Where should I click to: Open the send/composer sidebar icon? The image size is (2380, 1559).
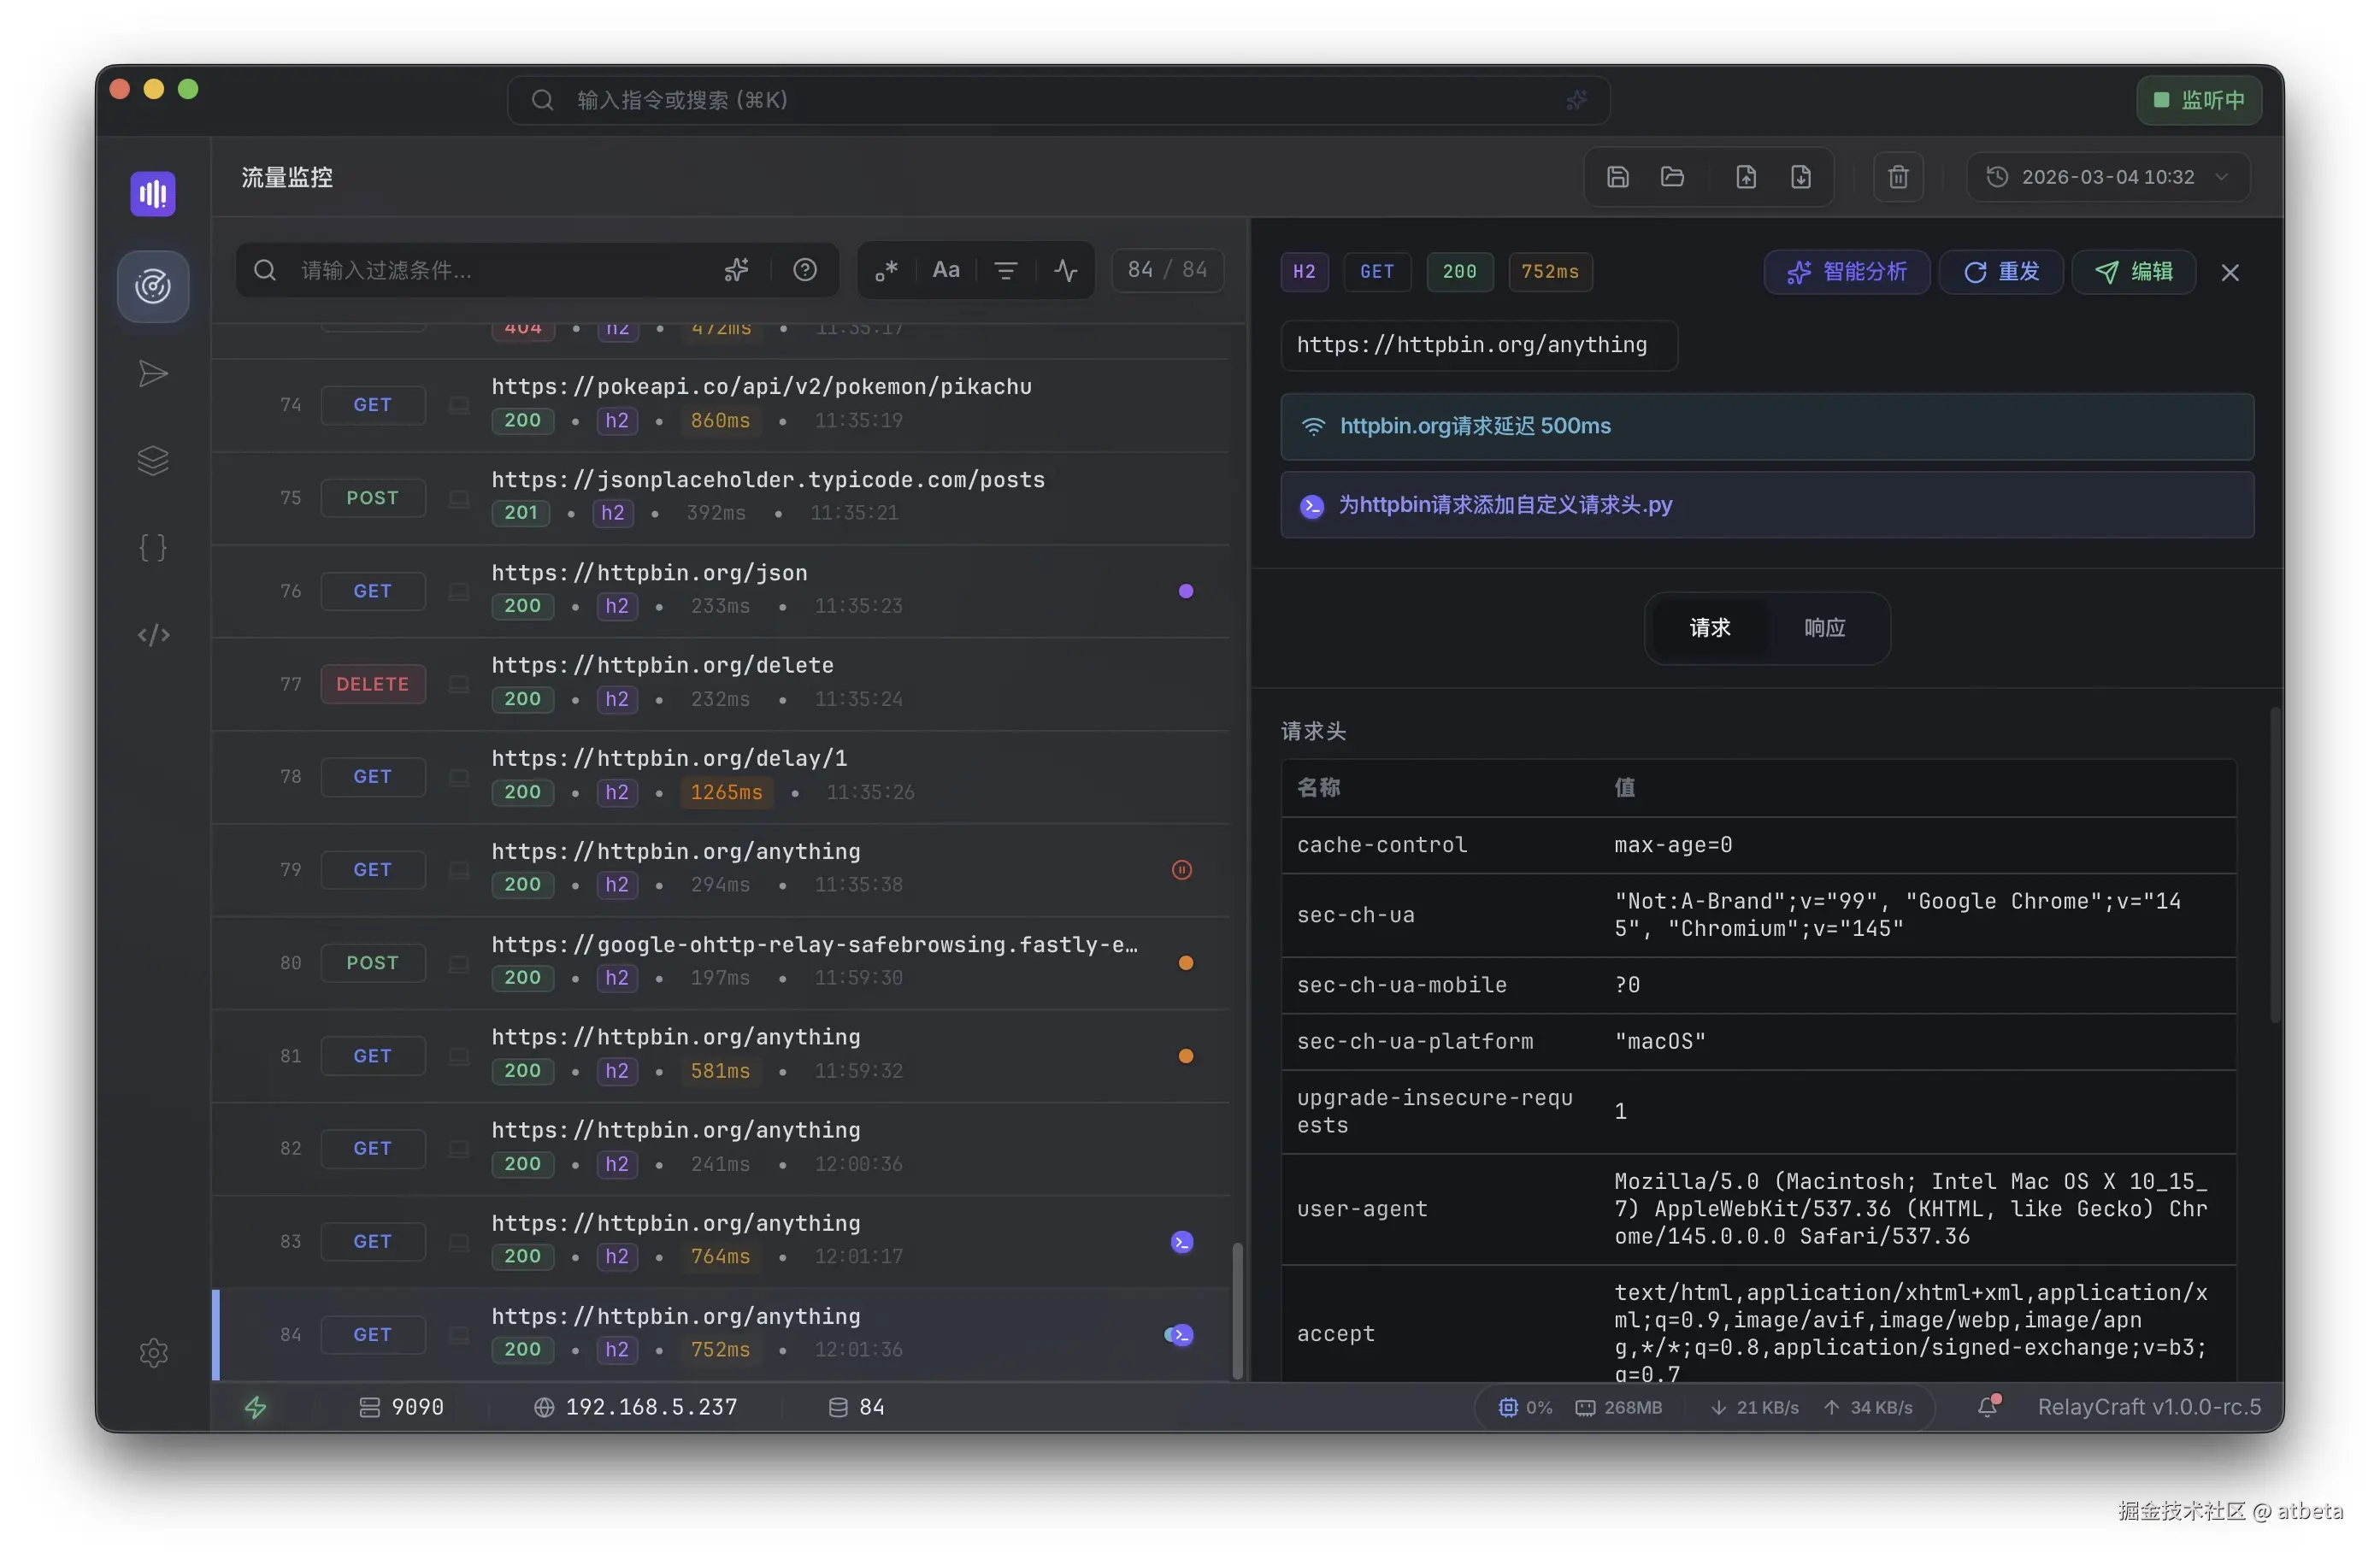(152, 374)
